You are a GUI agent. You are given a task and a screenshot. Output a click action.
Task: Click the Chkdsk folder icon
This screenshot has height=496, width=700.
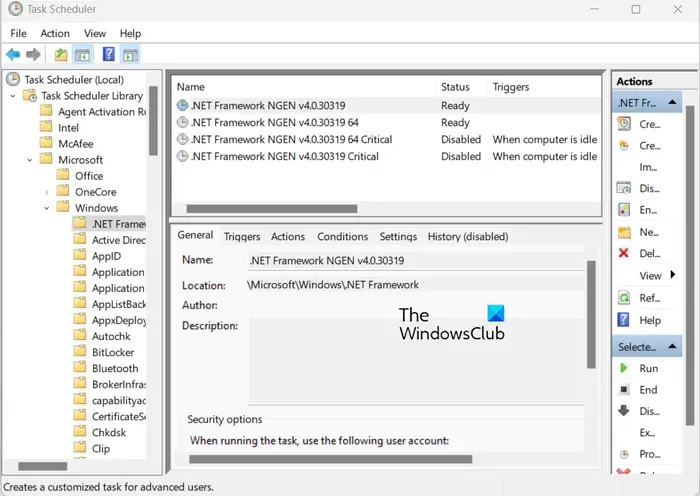click(x=80, y=431)
